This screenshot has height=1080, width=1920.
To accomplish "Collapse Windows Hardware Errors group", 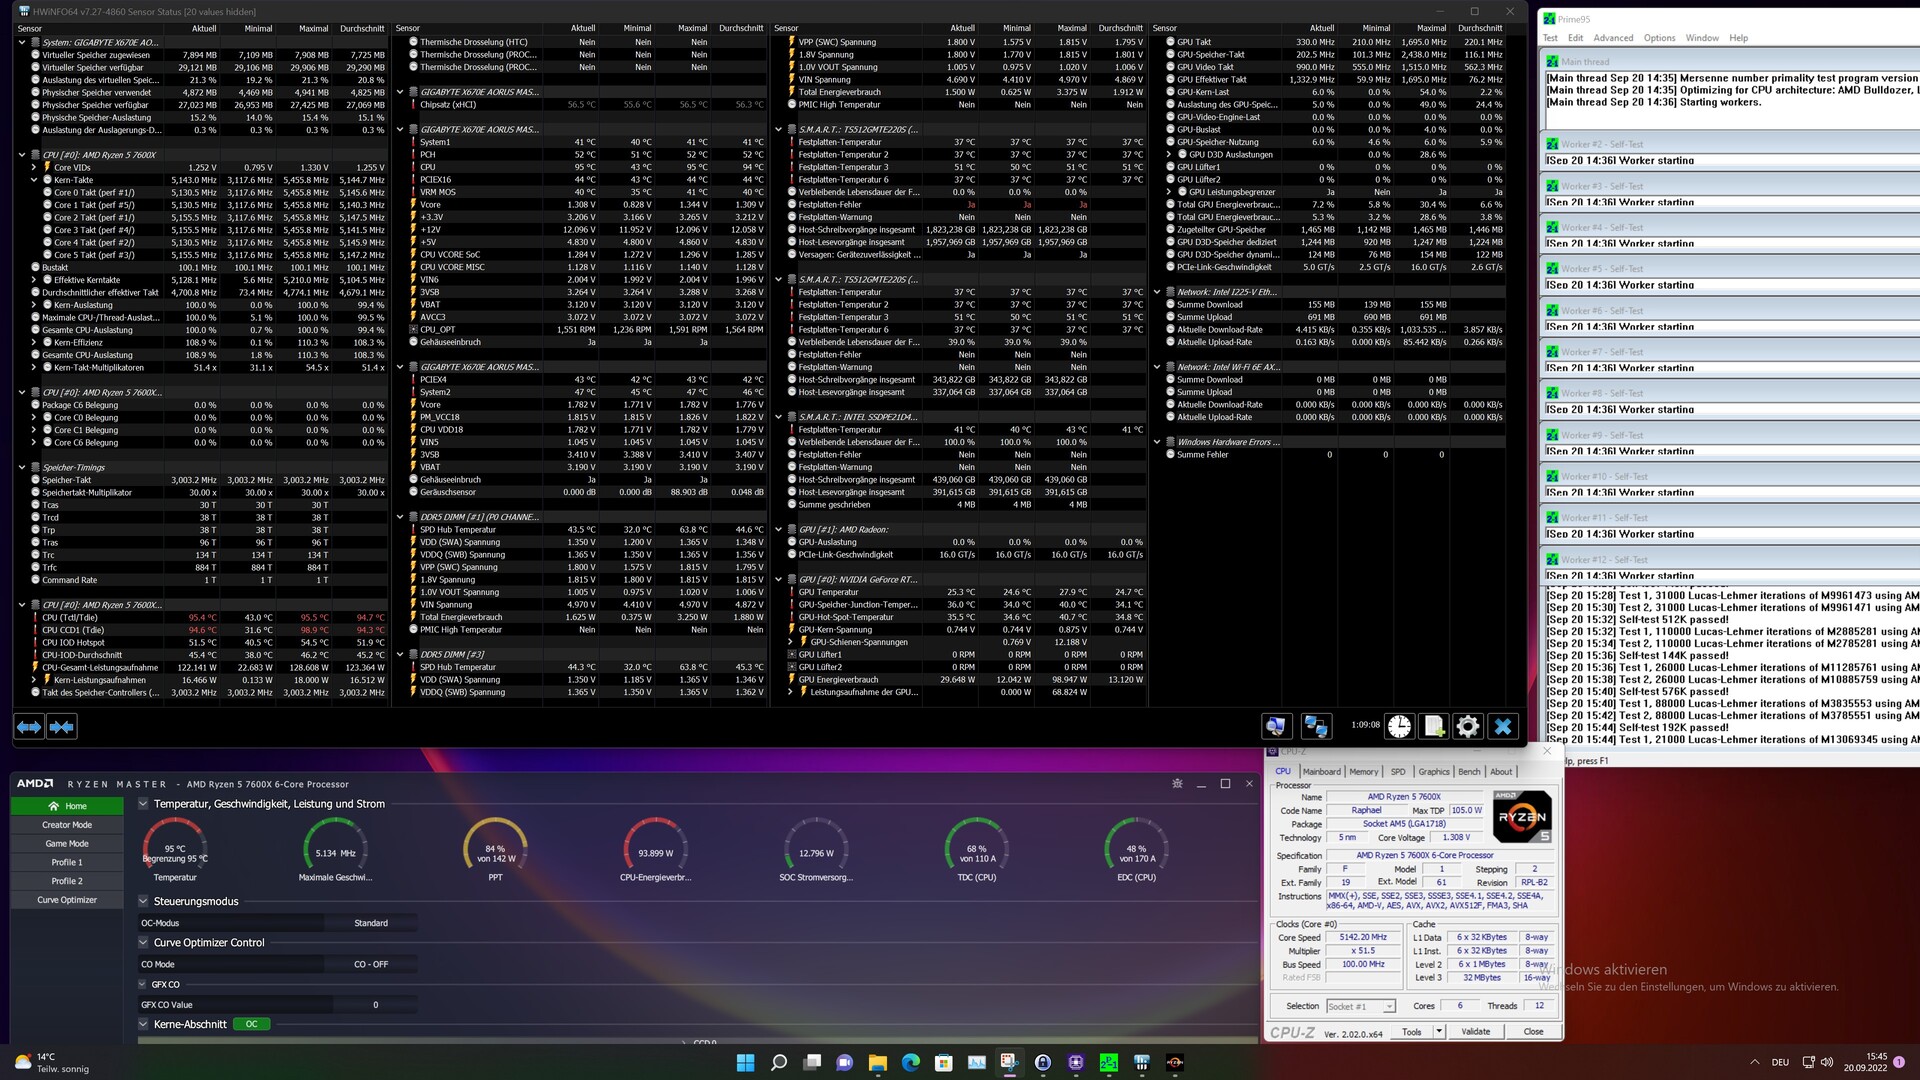I will tap(1157, 443).
